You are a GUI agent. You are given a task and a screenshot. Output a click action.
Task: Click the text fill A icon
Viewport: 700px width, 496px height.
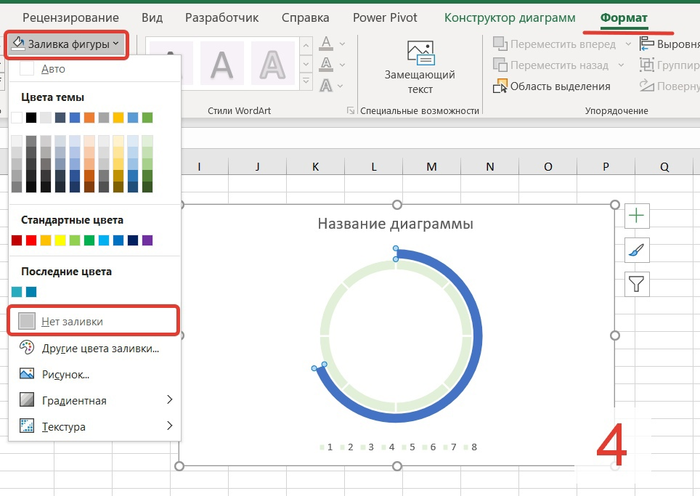(x=326, y=44)
